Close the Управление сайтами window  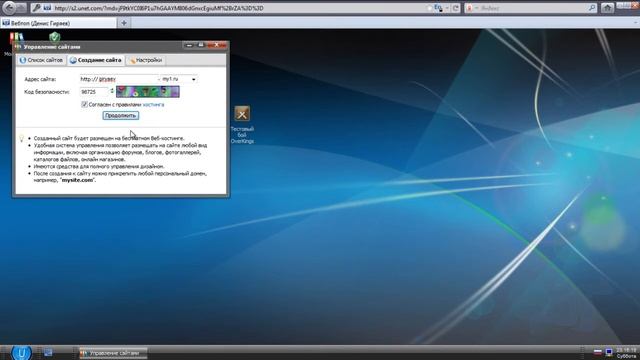(216, 45)
